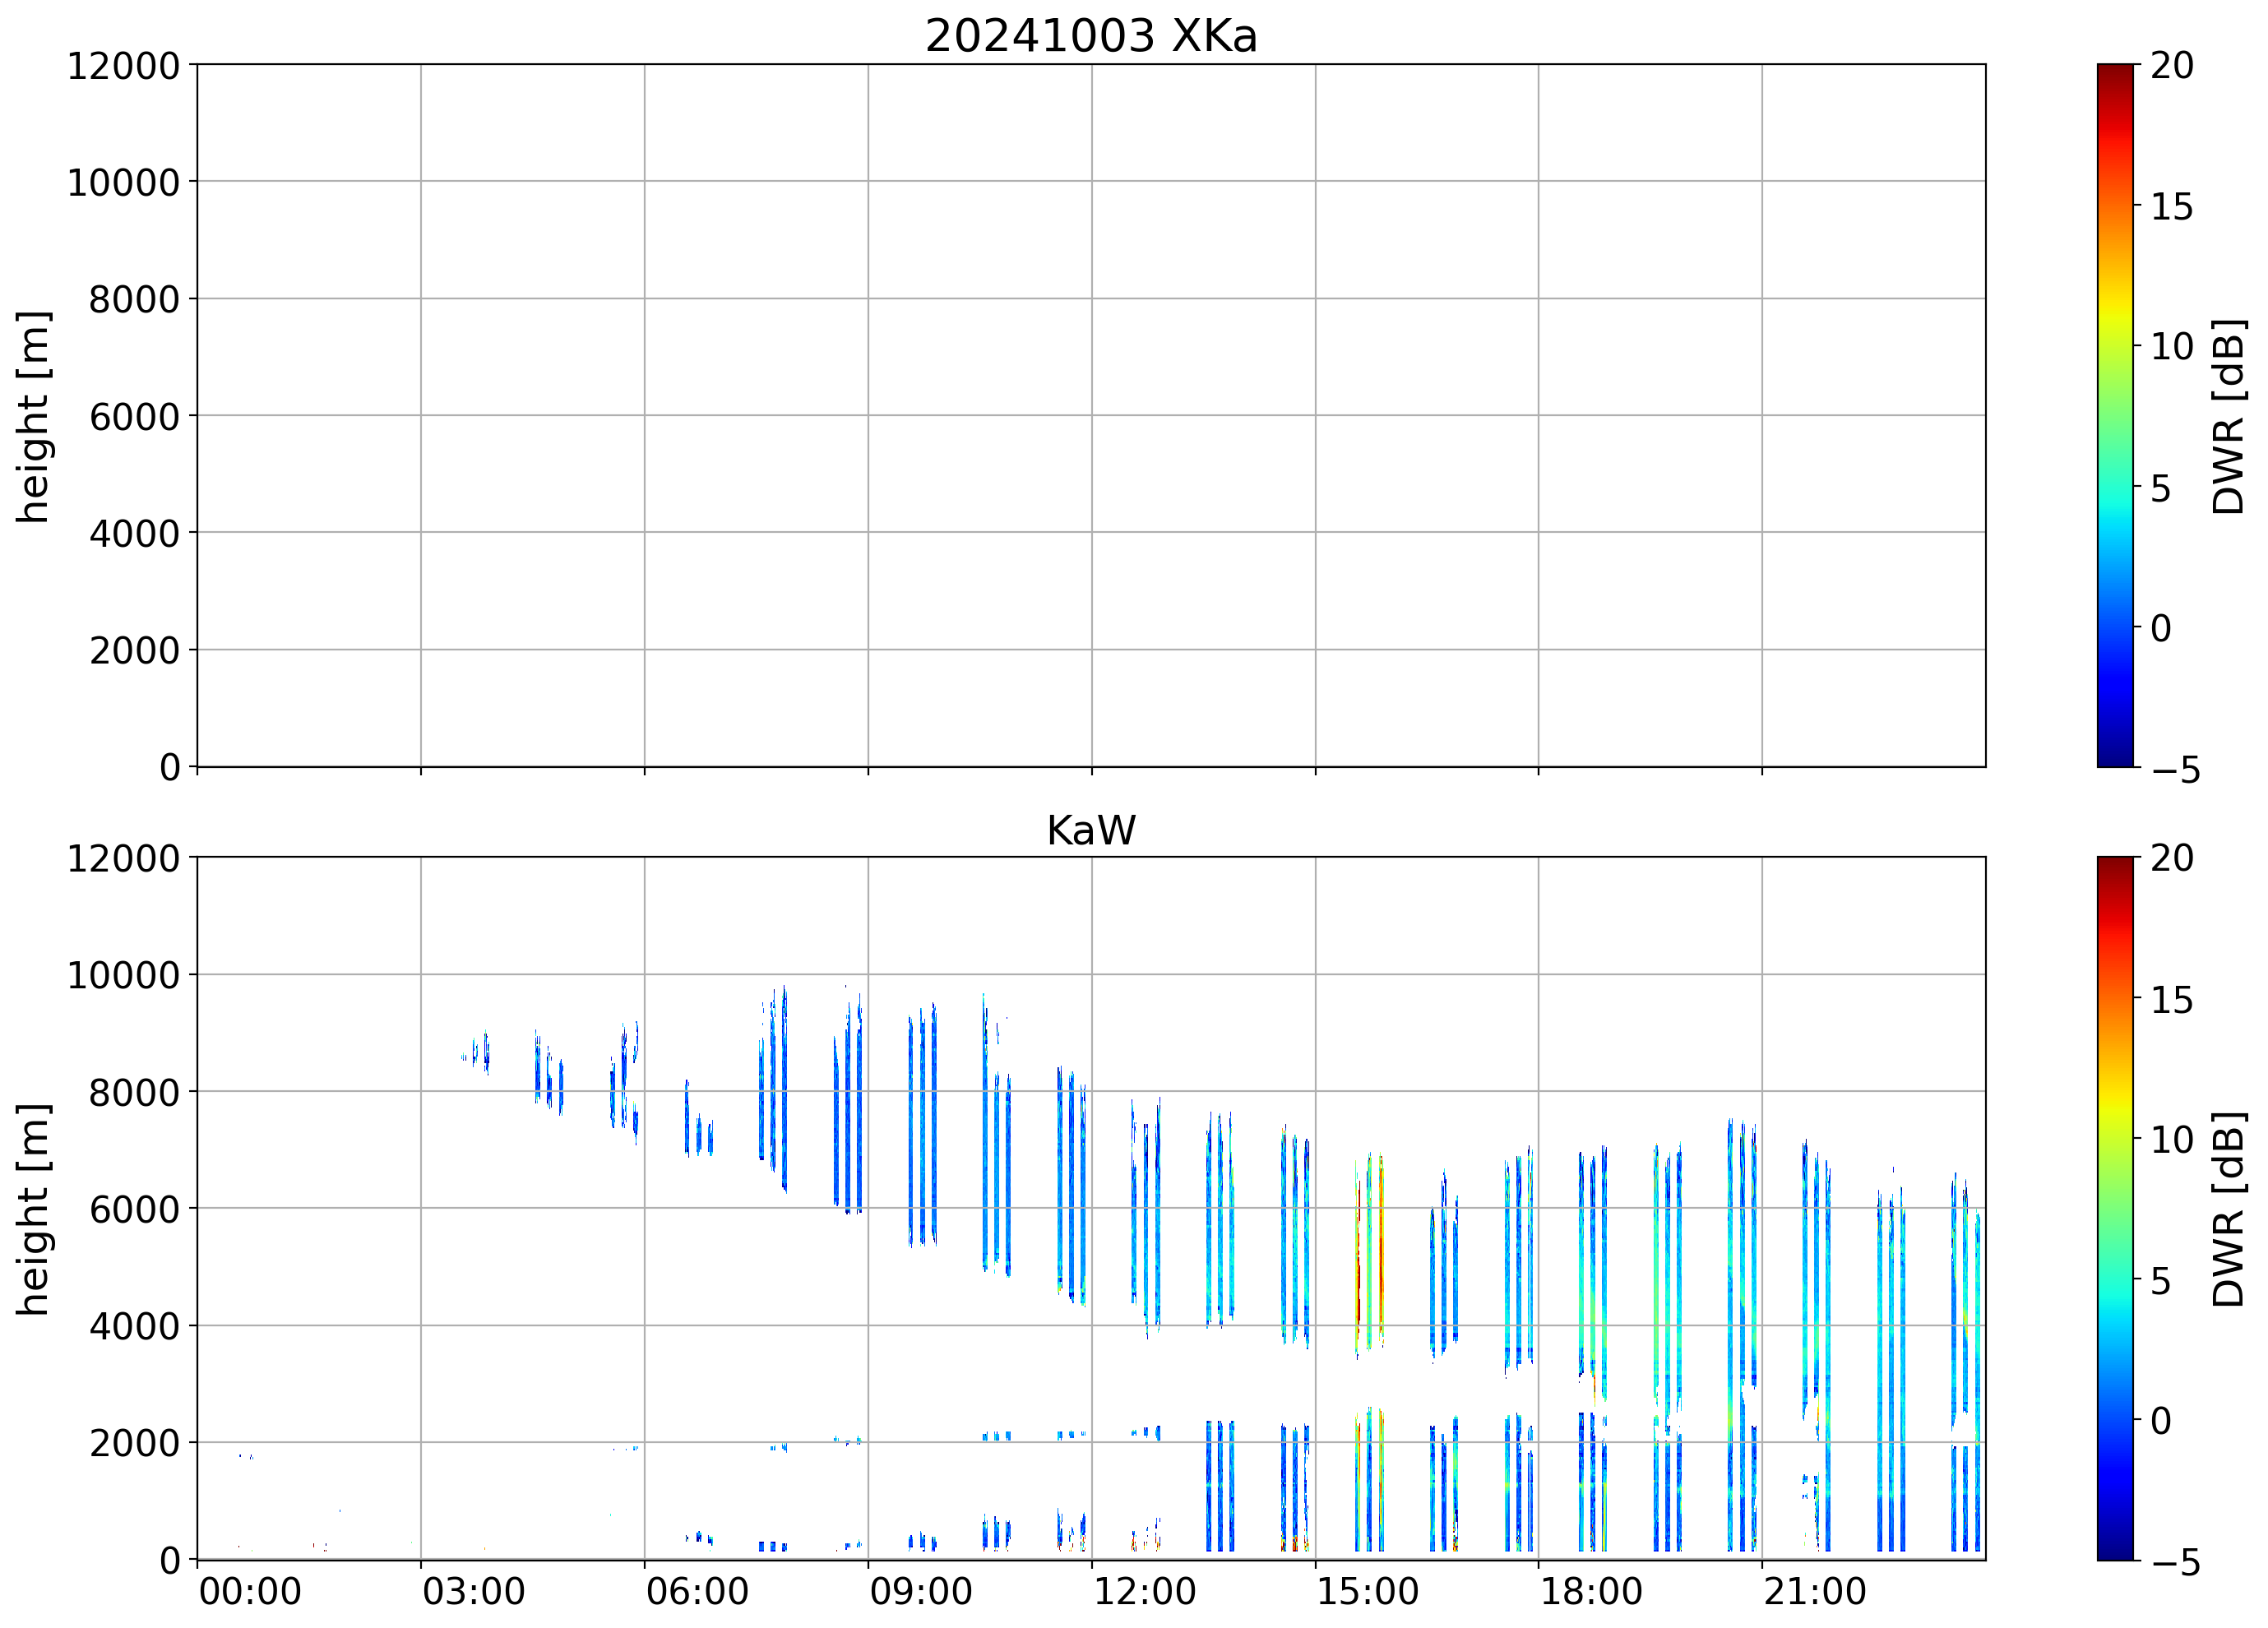Click the '10000' tick of the bottom plot

point(123,975)
